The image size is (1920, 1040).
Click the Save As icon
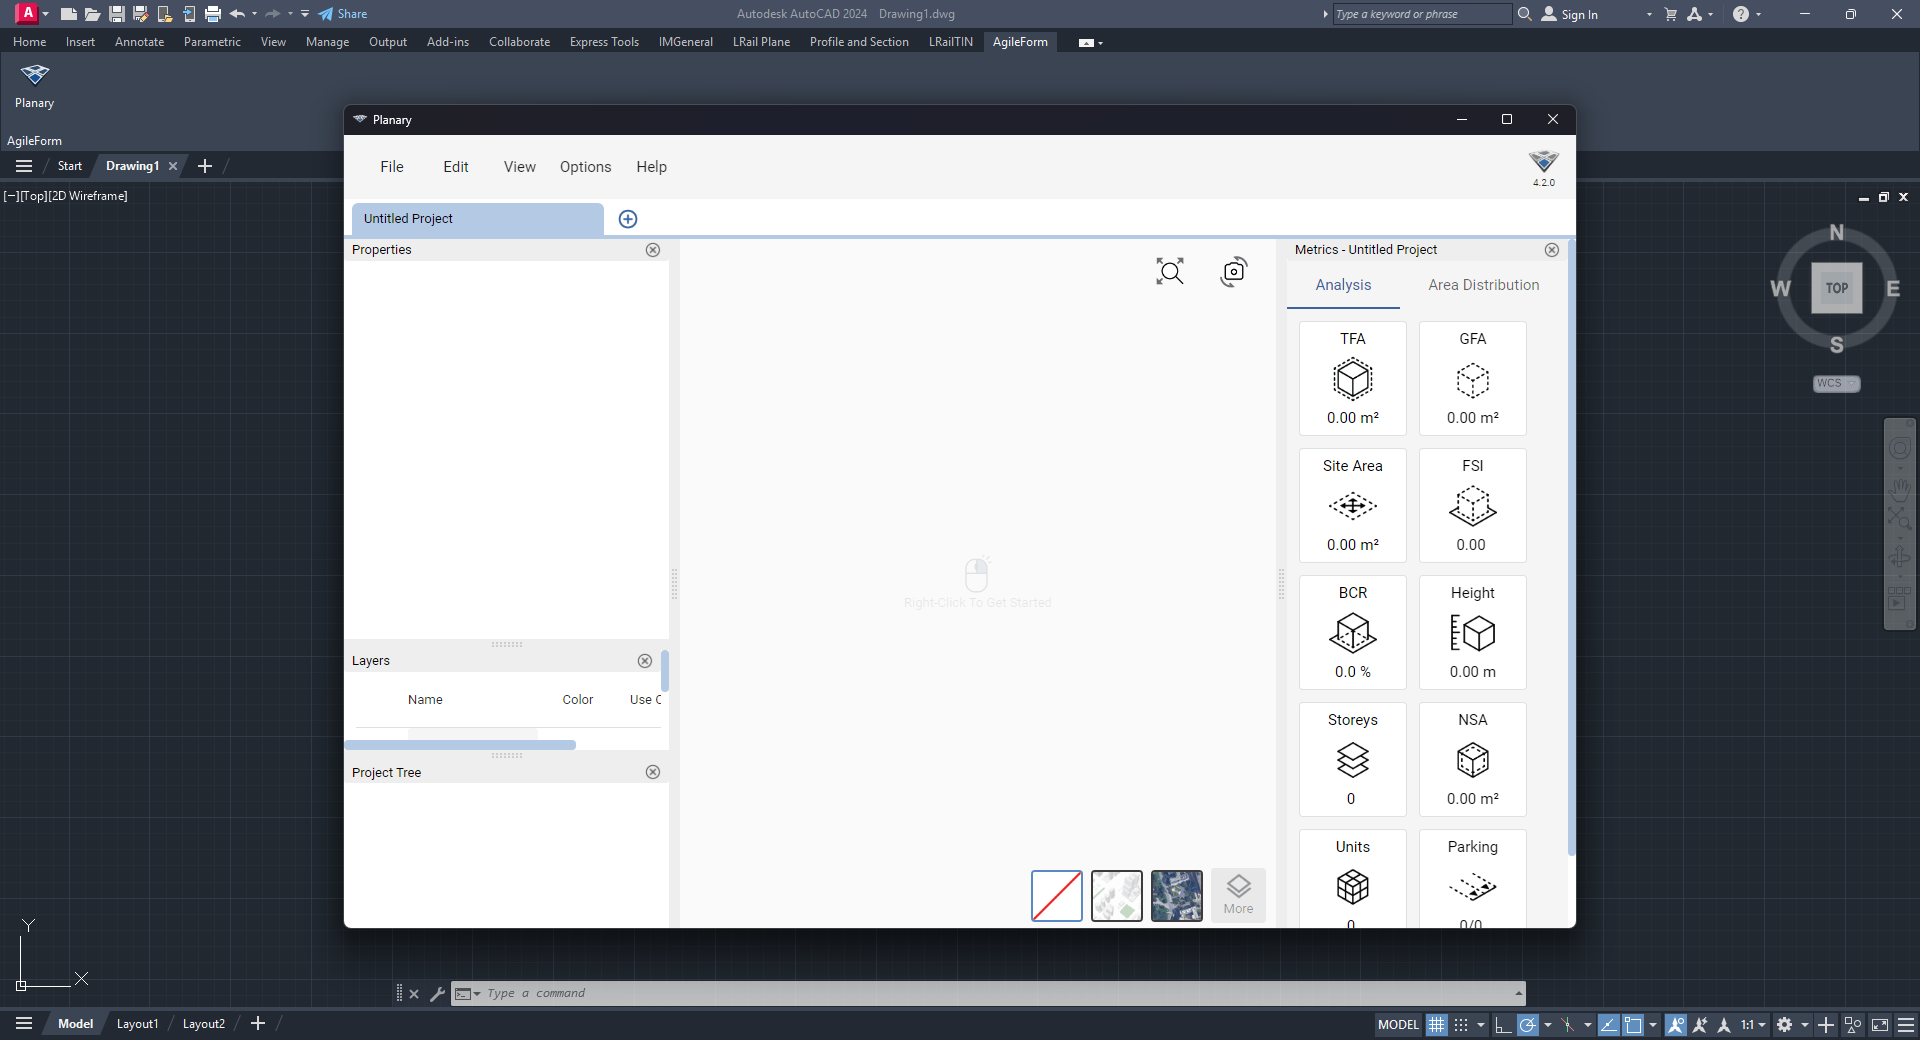click(x=141, y=14)
